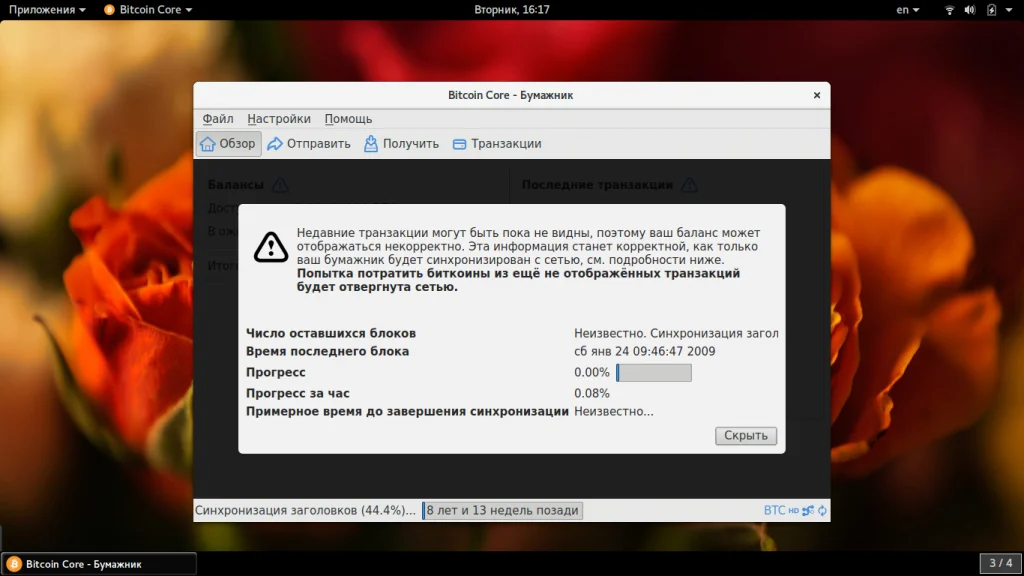Click the warning icon beside Последние транзакции
Viewport: 1024px width, 576px height.
[x=689, y=185]
